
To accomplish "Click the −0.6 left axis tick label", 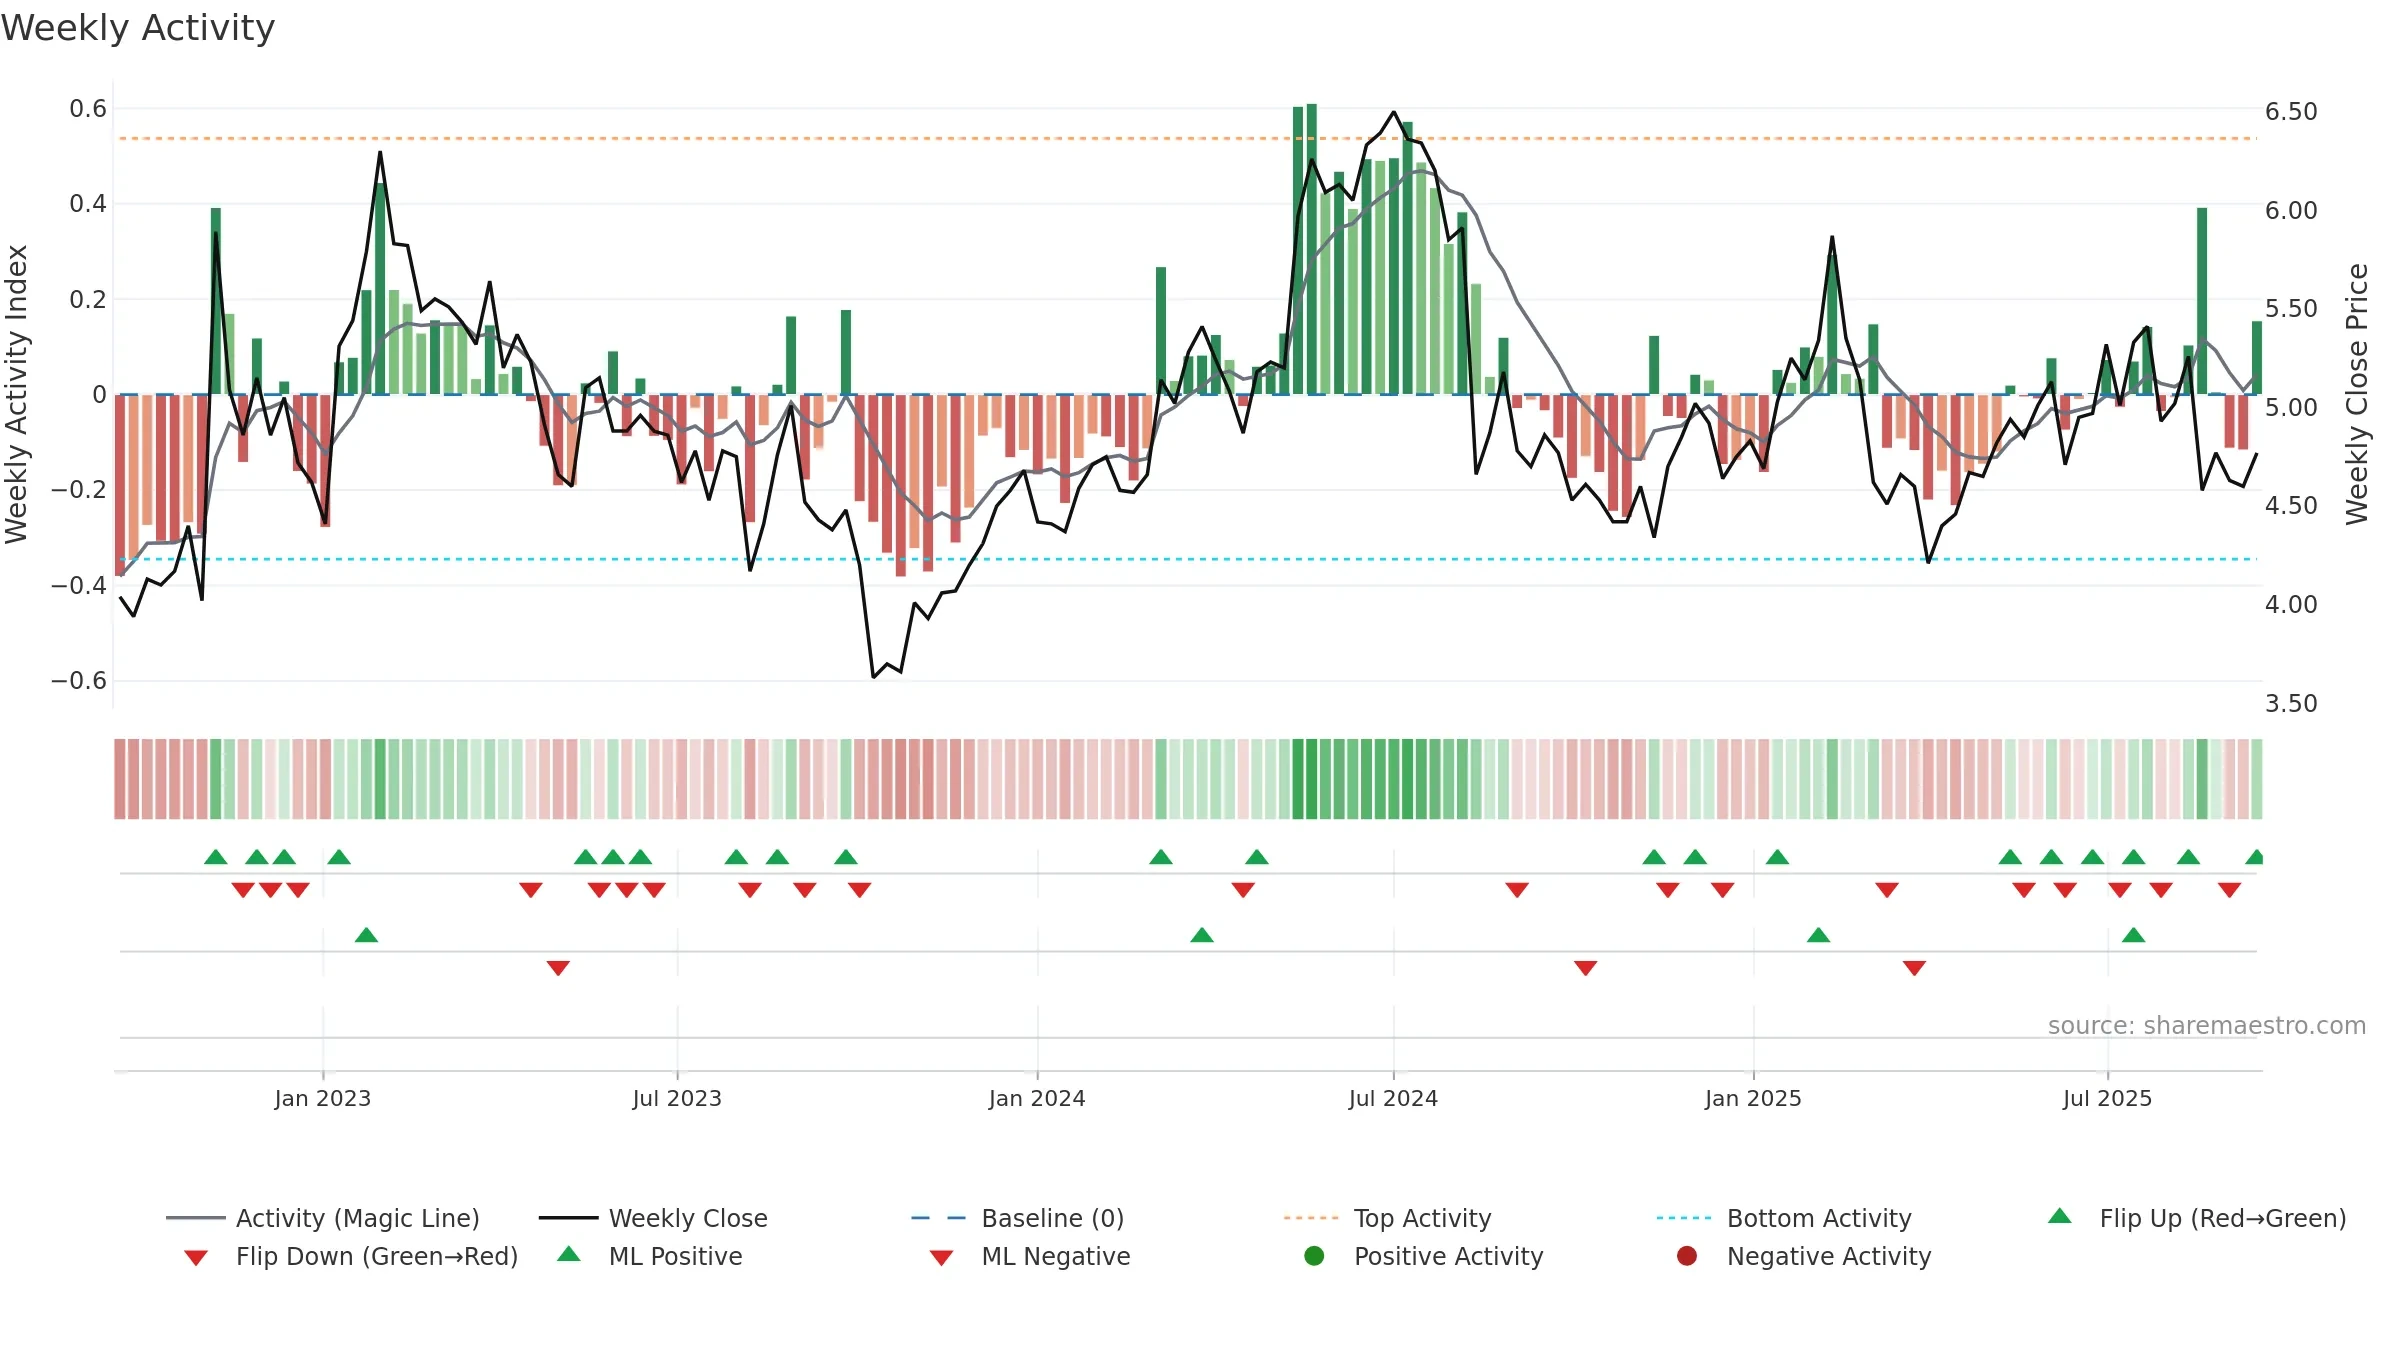I will (x=79, y=680).
